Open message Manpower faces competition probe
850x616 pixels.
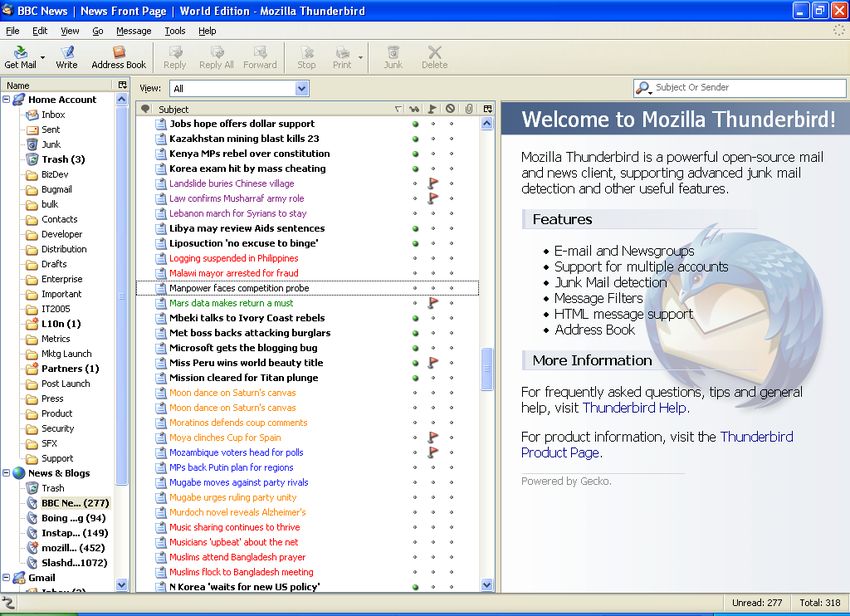point(307,288)
